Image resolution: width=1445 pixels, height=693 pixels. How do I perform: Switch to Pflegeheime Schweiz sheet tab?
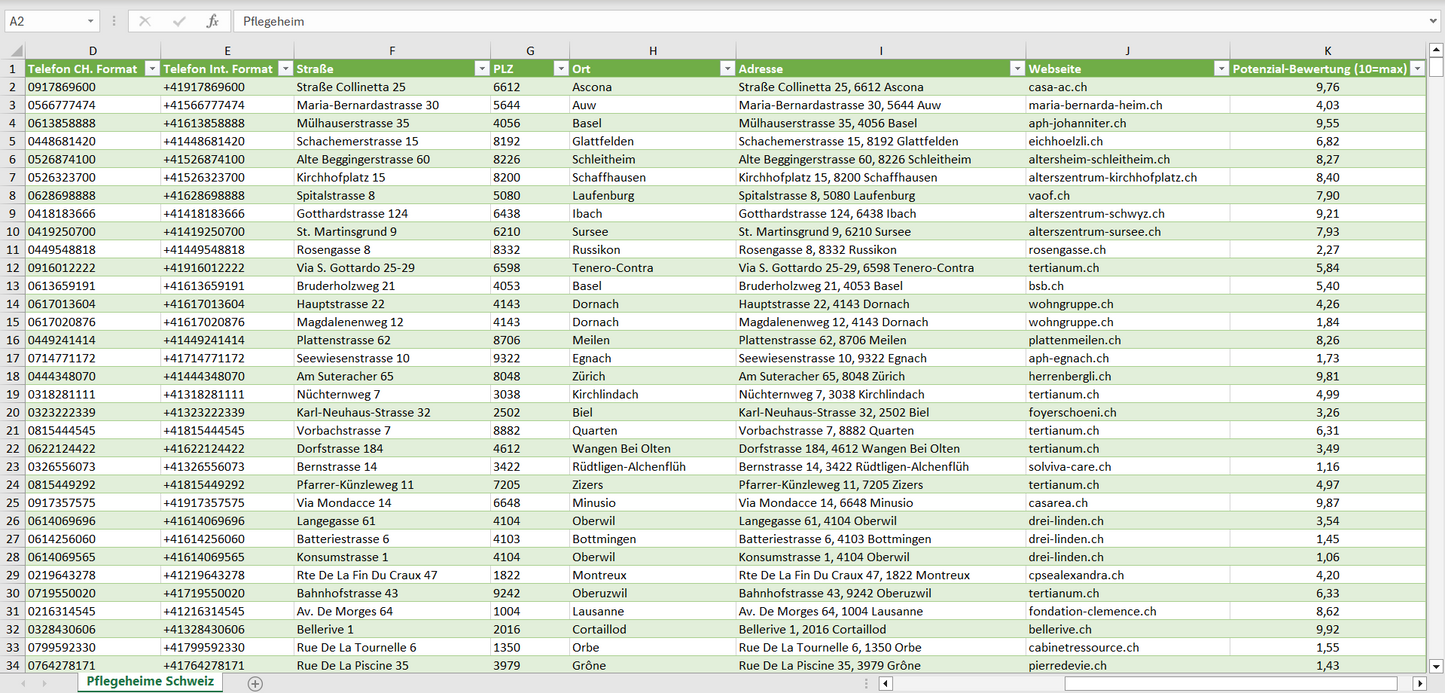click(x=150, y=682)
